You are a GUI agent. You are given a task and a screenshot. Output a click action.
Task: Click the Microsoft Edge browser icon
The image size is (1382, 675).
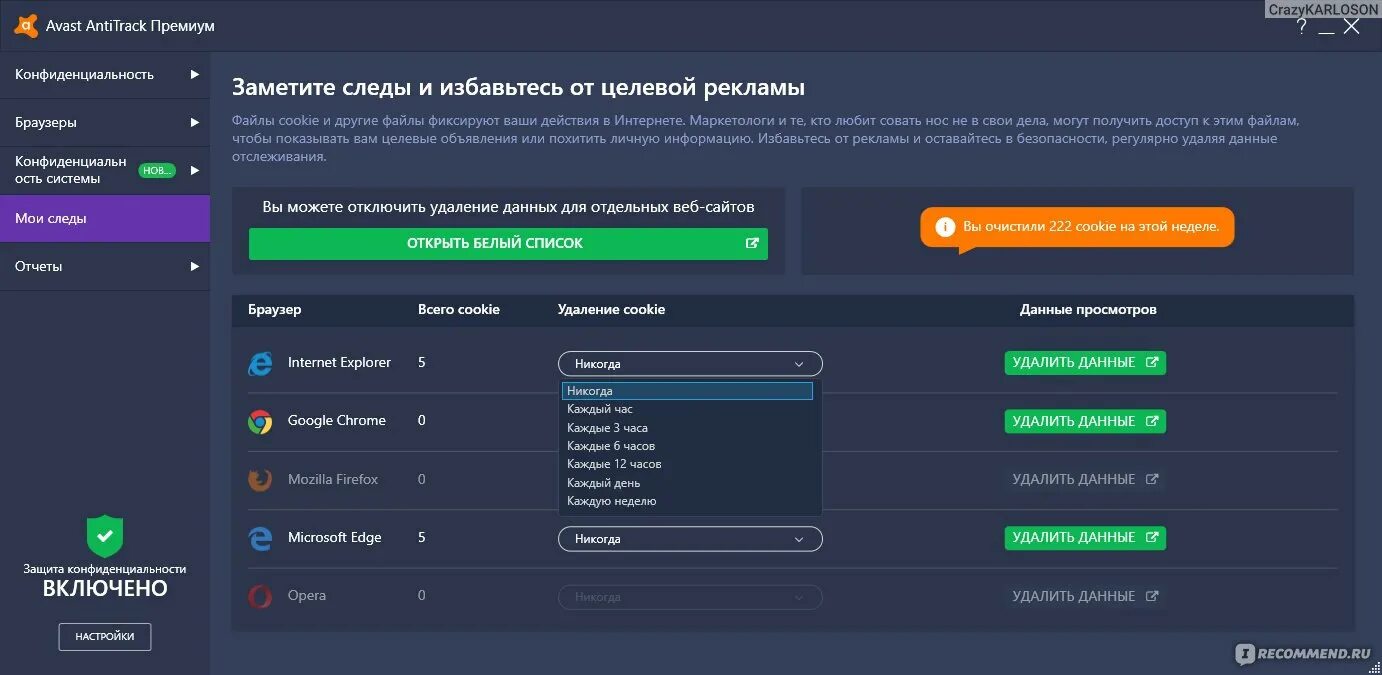(260, 538)
